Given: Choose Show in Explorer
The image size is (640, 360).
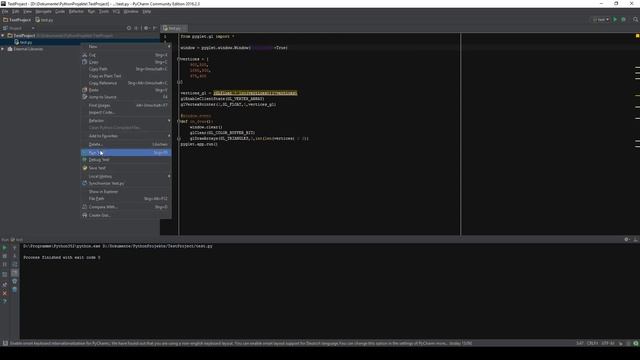Looking at the screenshot, I should click(x=126, y=191).
